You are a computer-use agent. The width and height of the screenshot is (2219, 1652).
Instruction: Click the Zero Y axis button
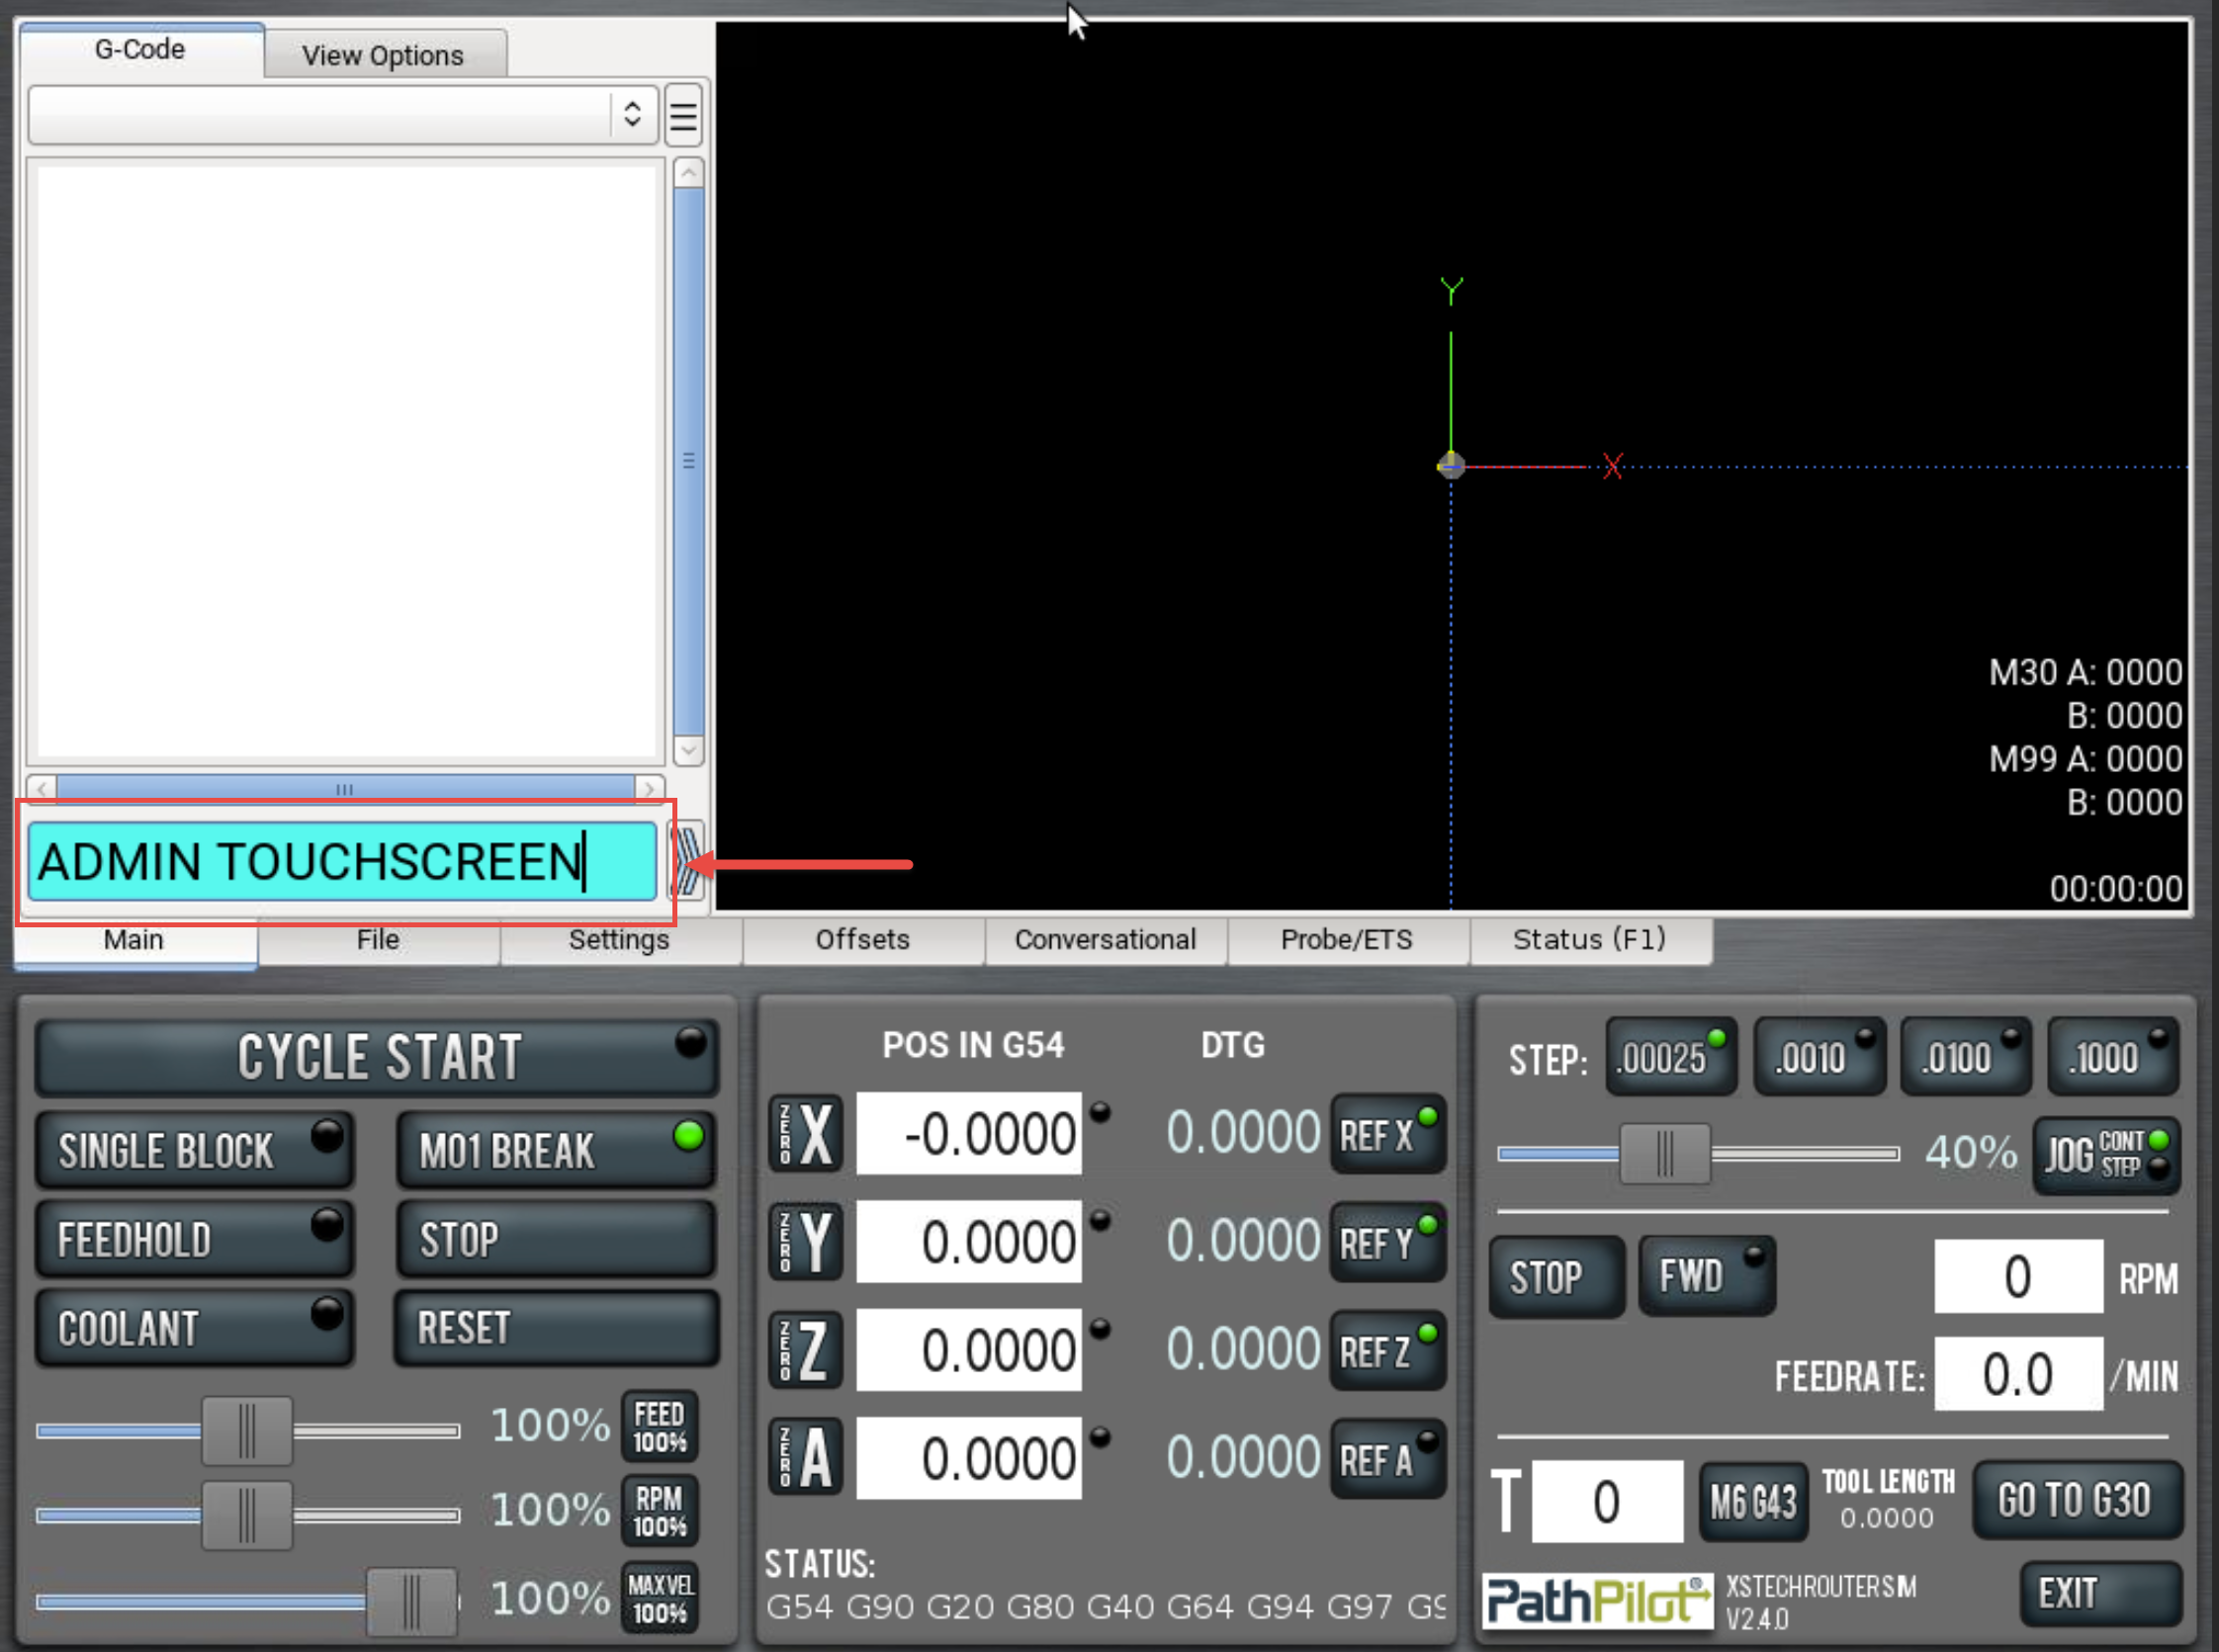(805, 1242)
